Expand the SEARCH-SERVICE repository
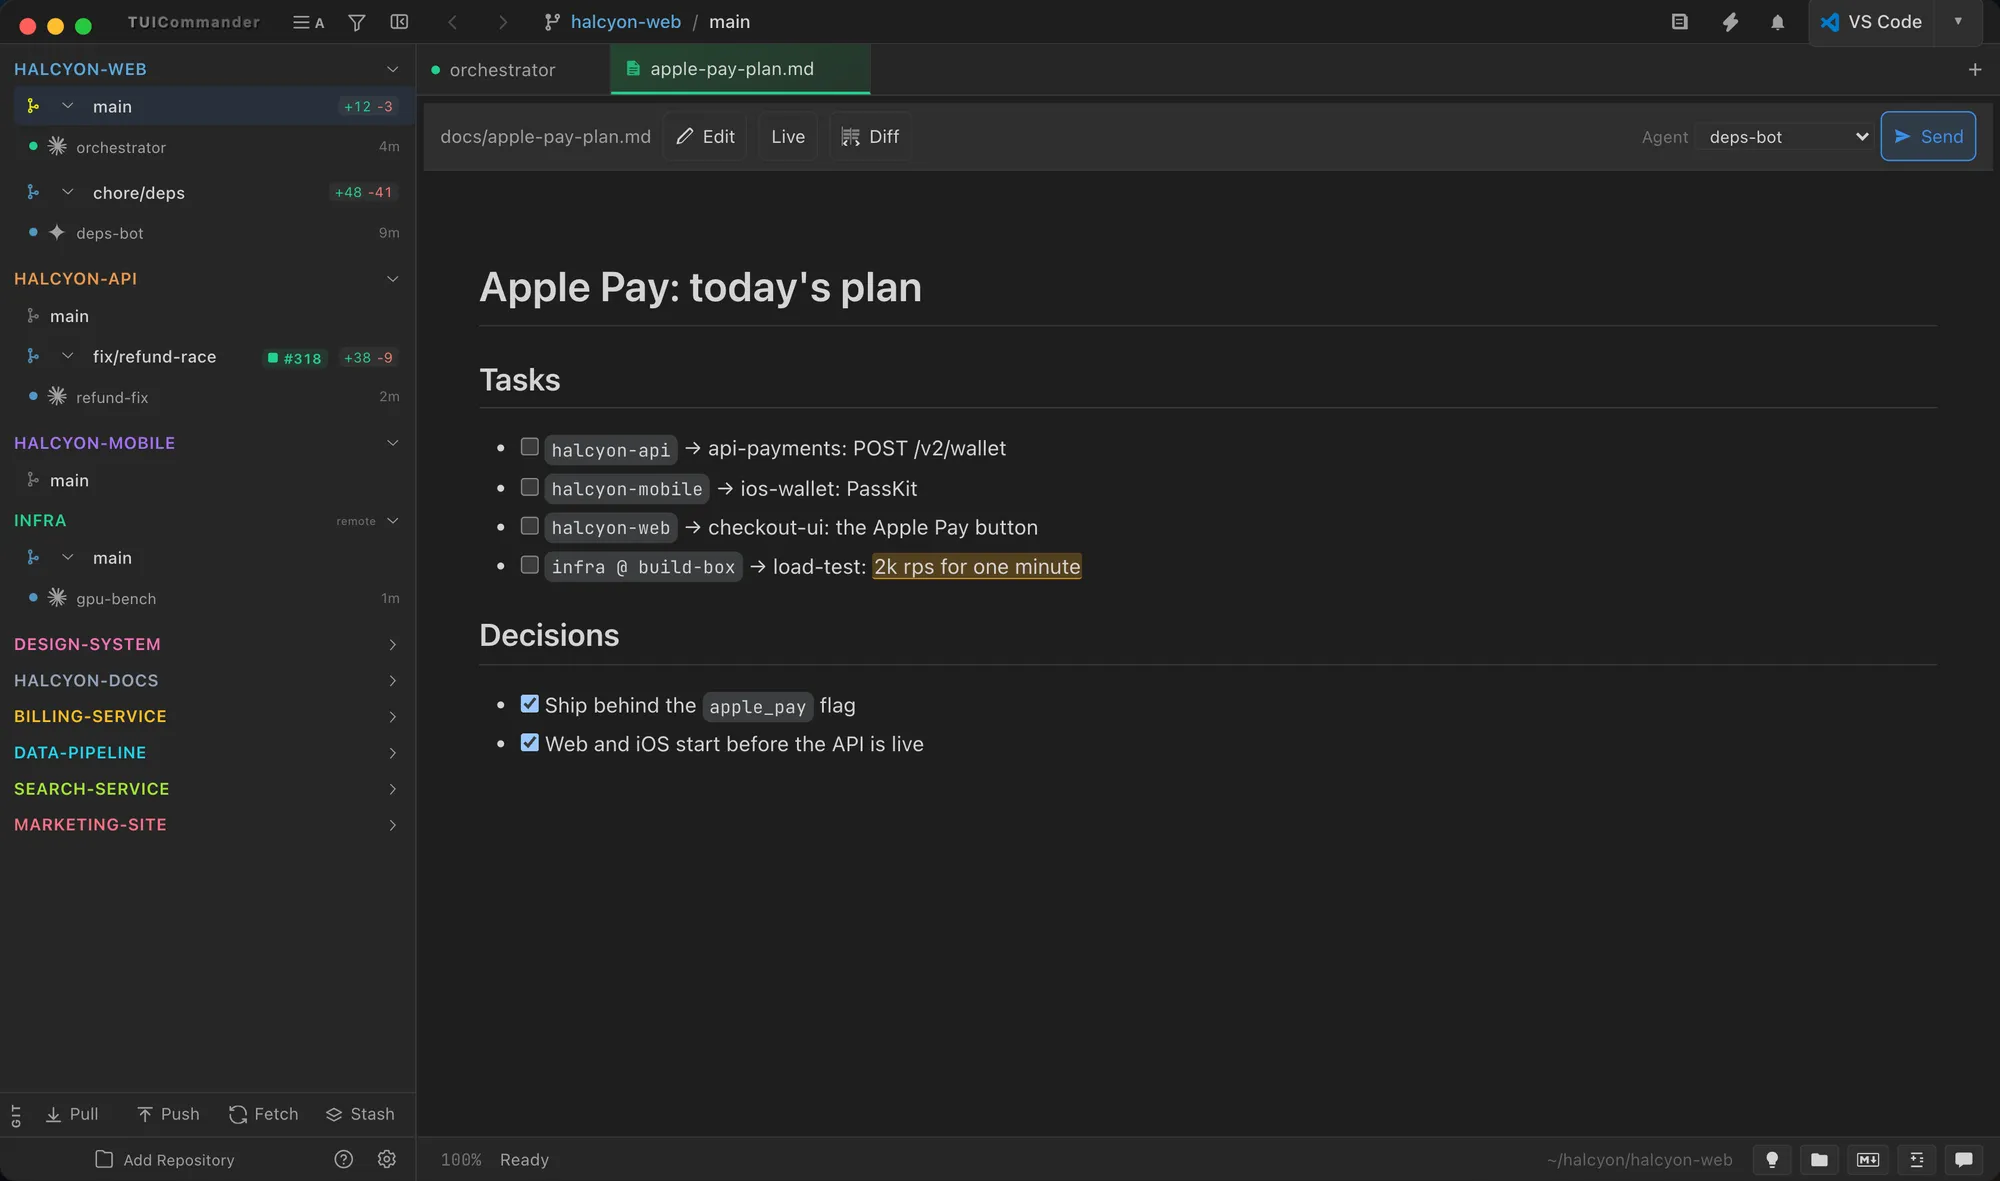This screenshot has height=1181, width=2000. (x=392, y=789)
